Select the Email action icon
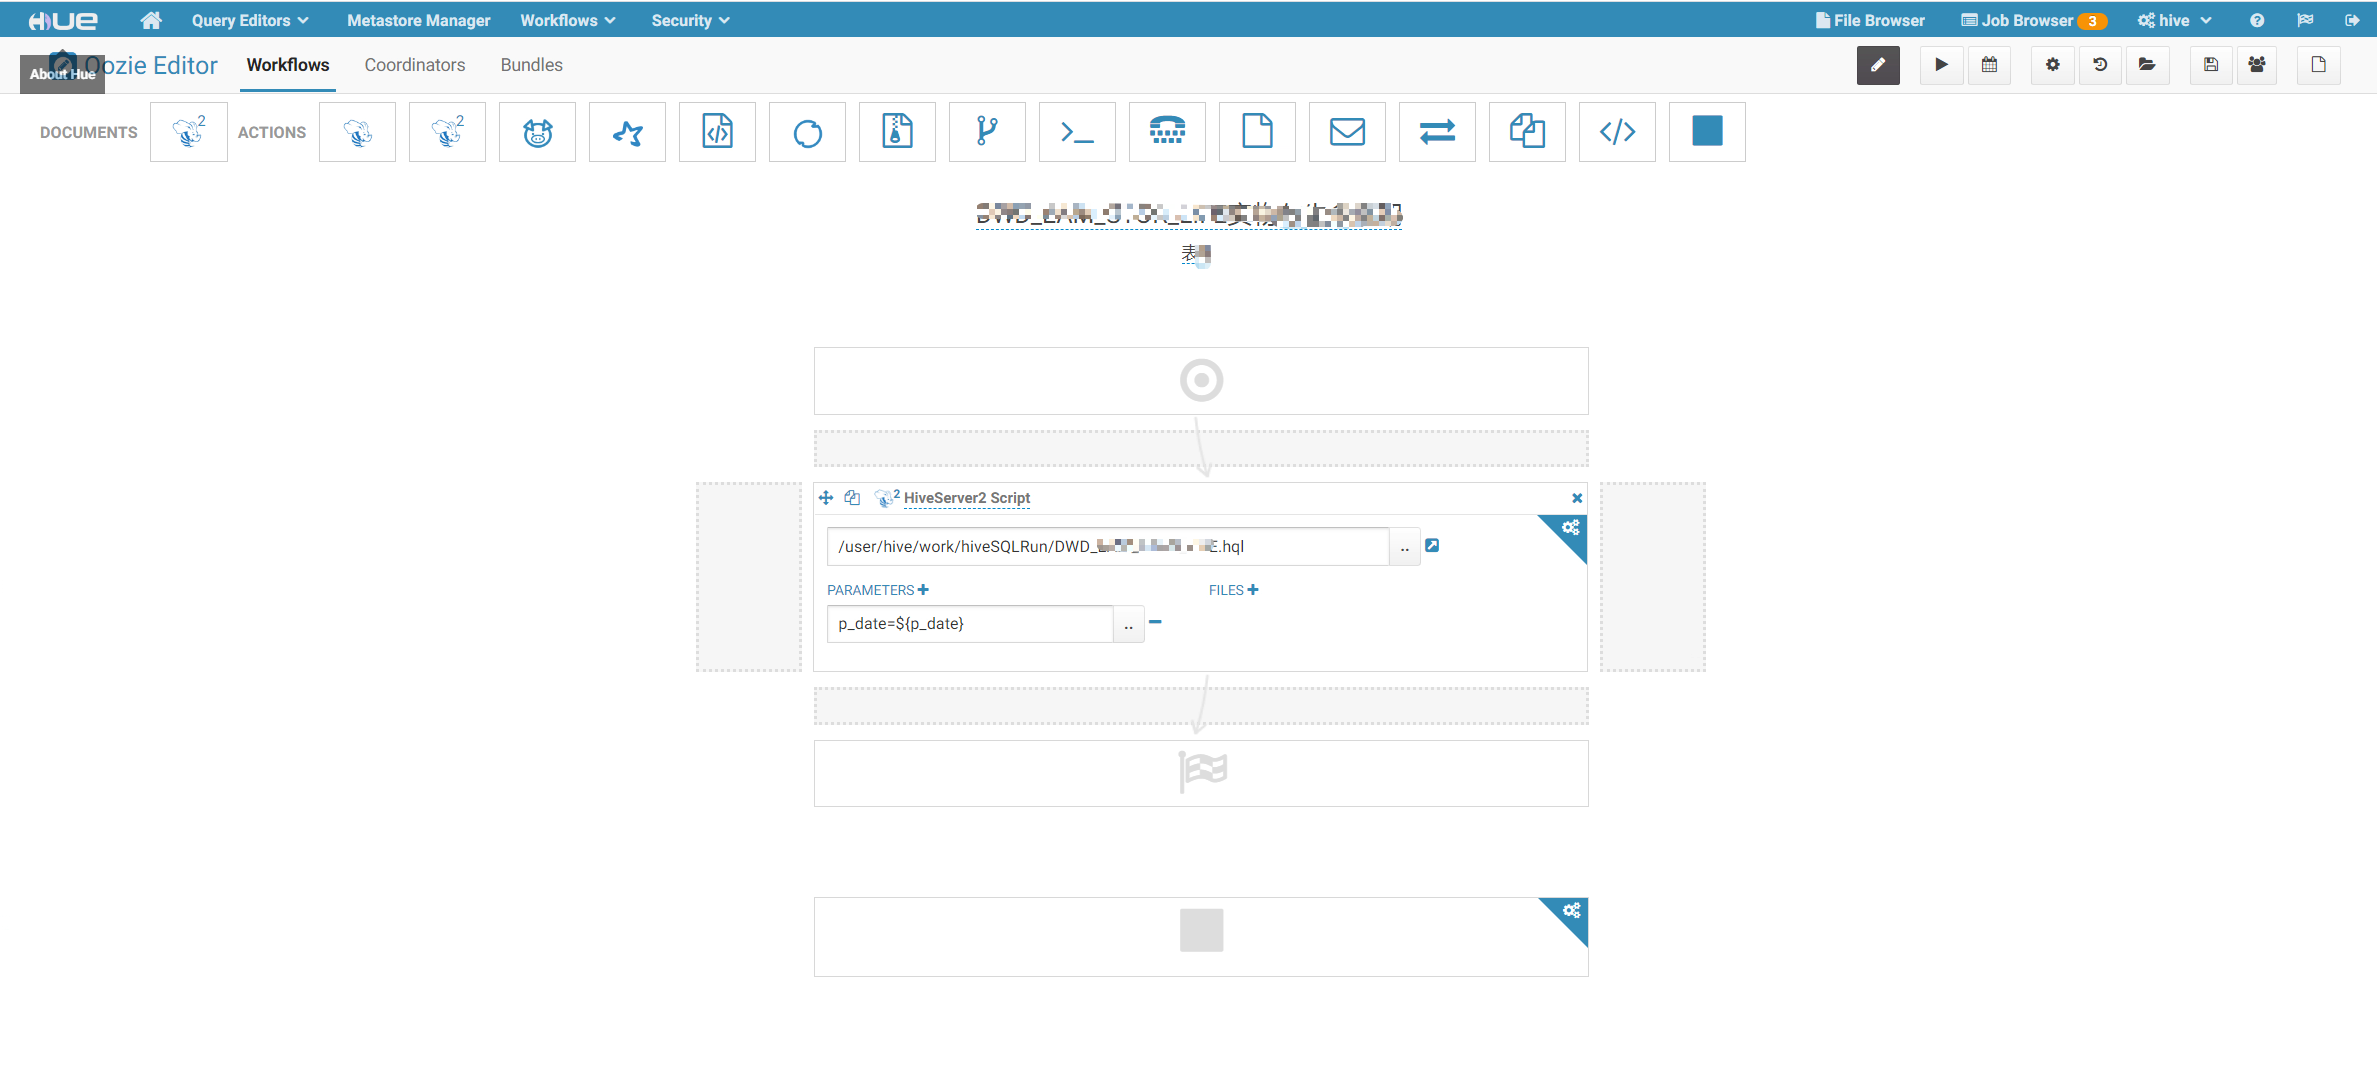This screenshot has height=1089, width=2377. click(x=1347, y=132)
